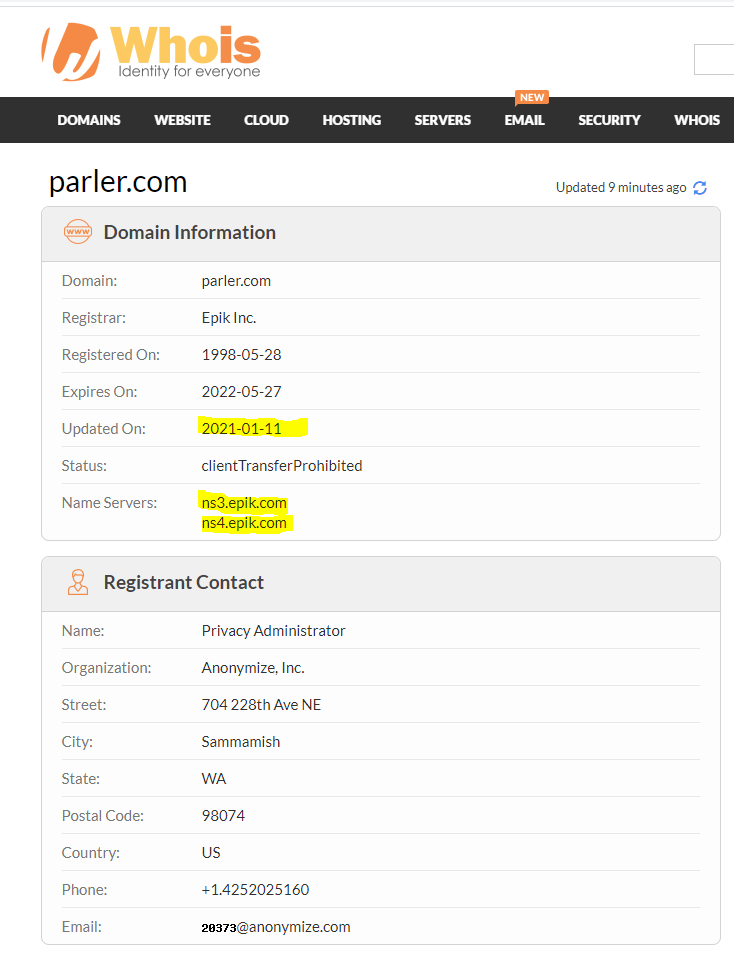The image size is (734, 953).
Task: Open the WHOIS menu item
Action: pos(697,120)
